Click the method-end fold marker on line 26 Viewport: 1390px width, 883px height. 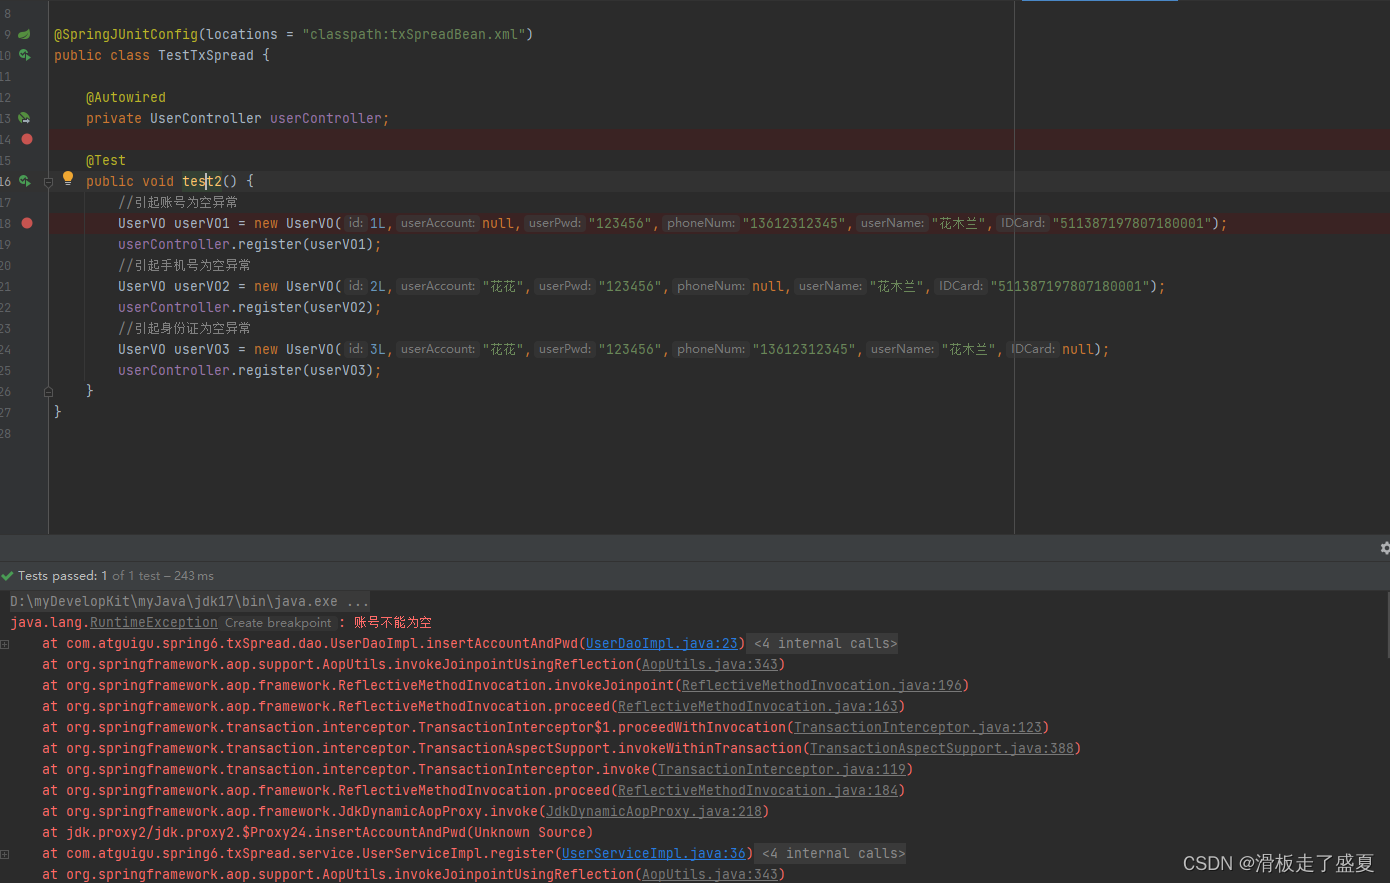click(x=47, y=391)
